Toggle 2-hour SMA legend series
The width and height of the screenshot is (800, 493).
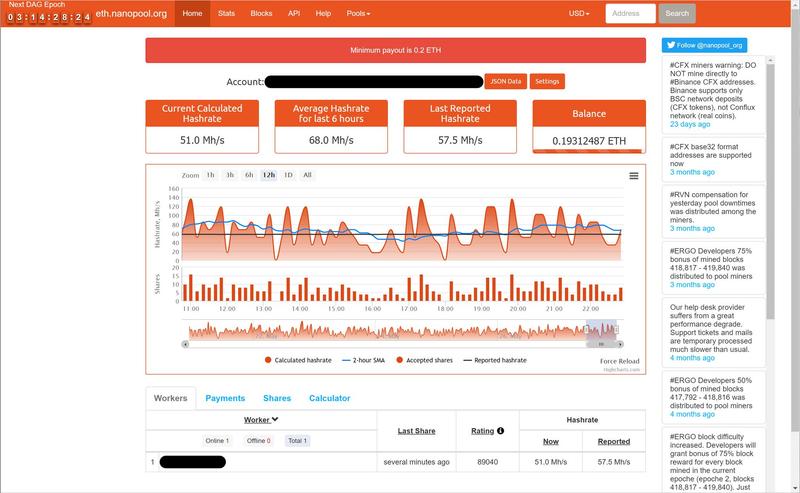pyautogui.click(x=363, y=360)
